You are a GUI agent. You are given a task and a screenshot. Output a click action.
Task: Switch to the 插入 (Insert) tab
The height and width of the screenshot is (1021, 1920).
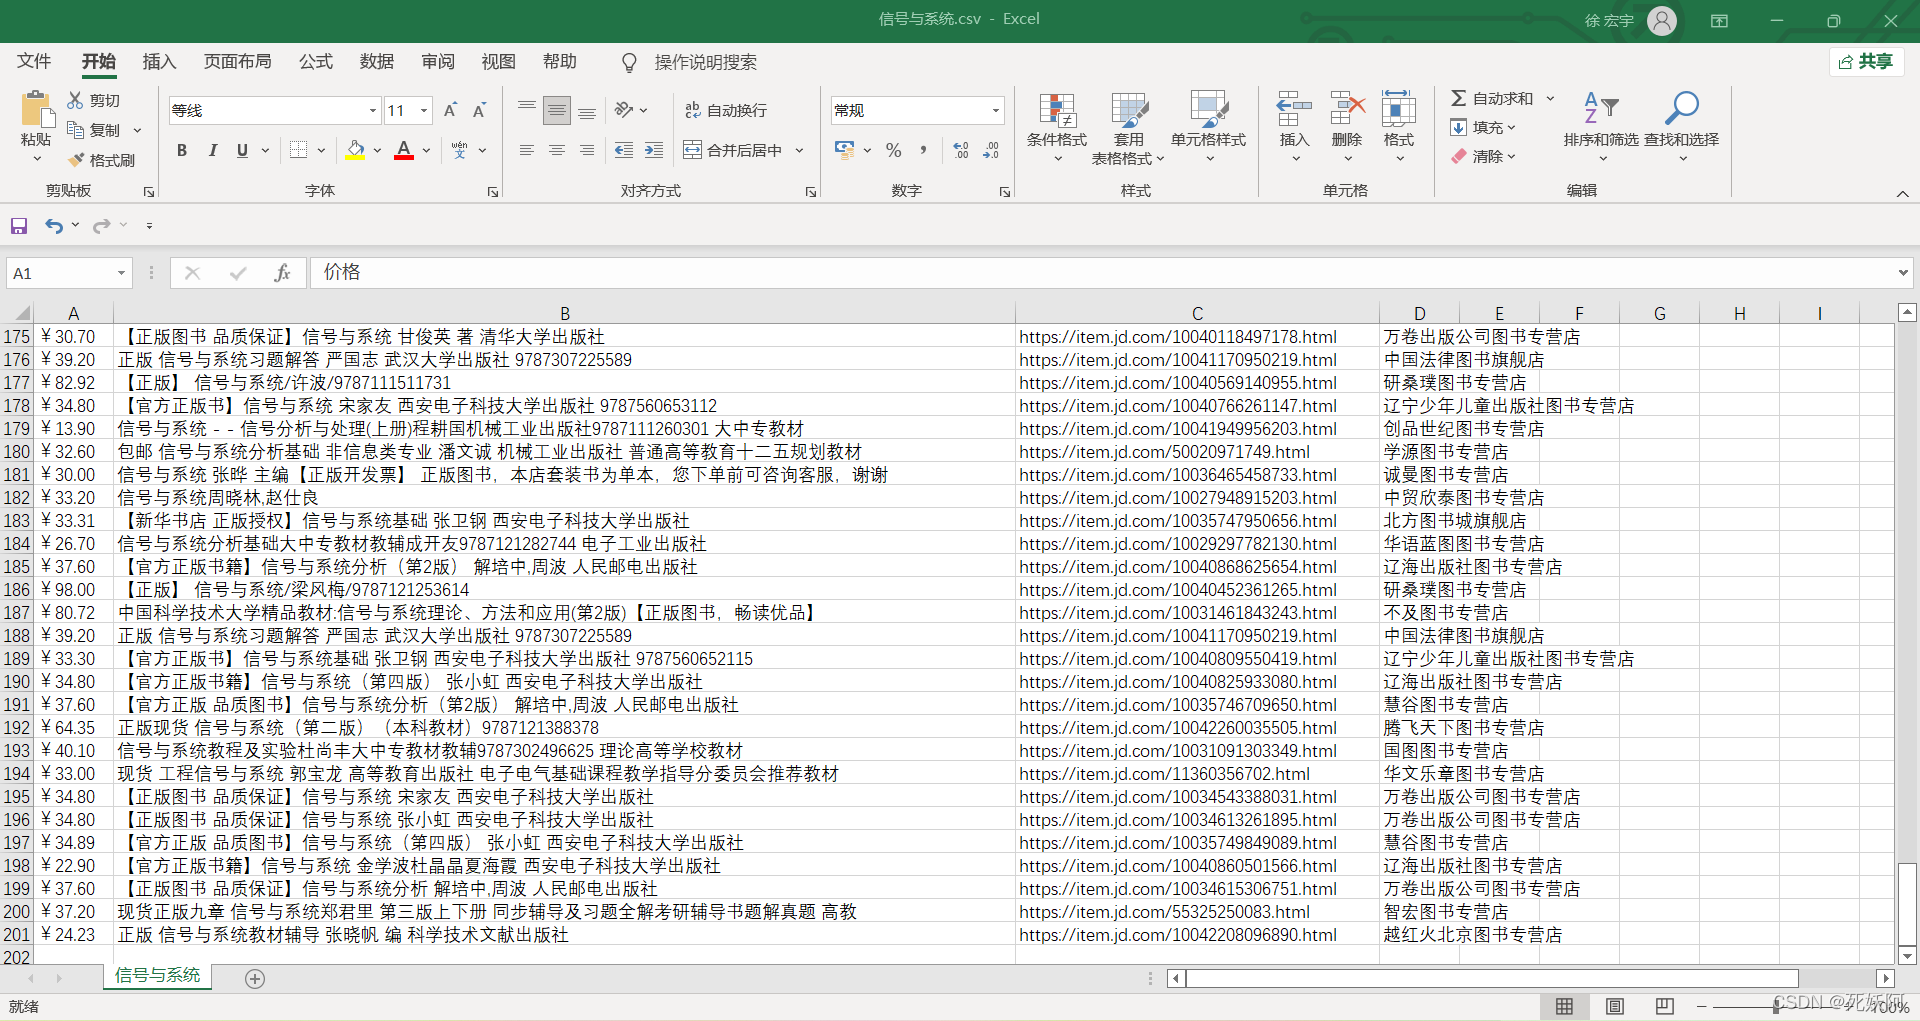pos(159,61)
